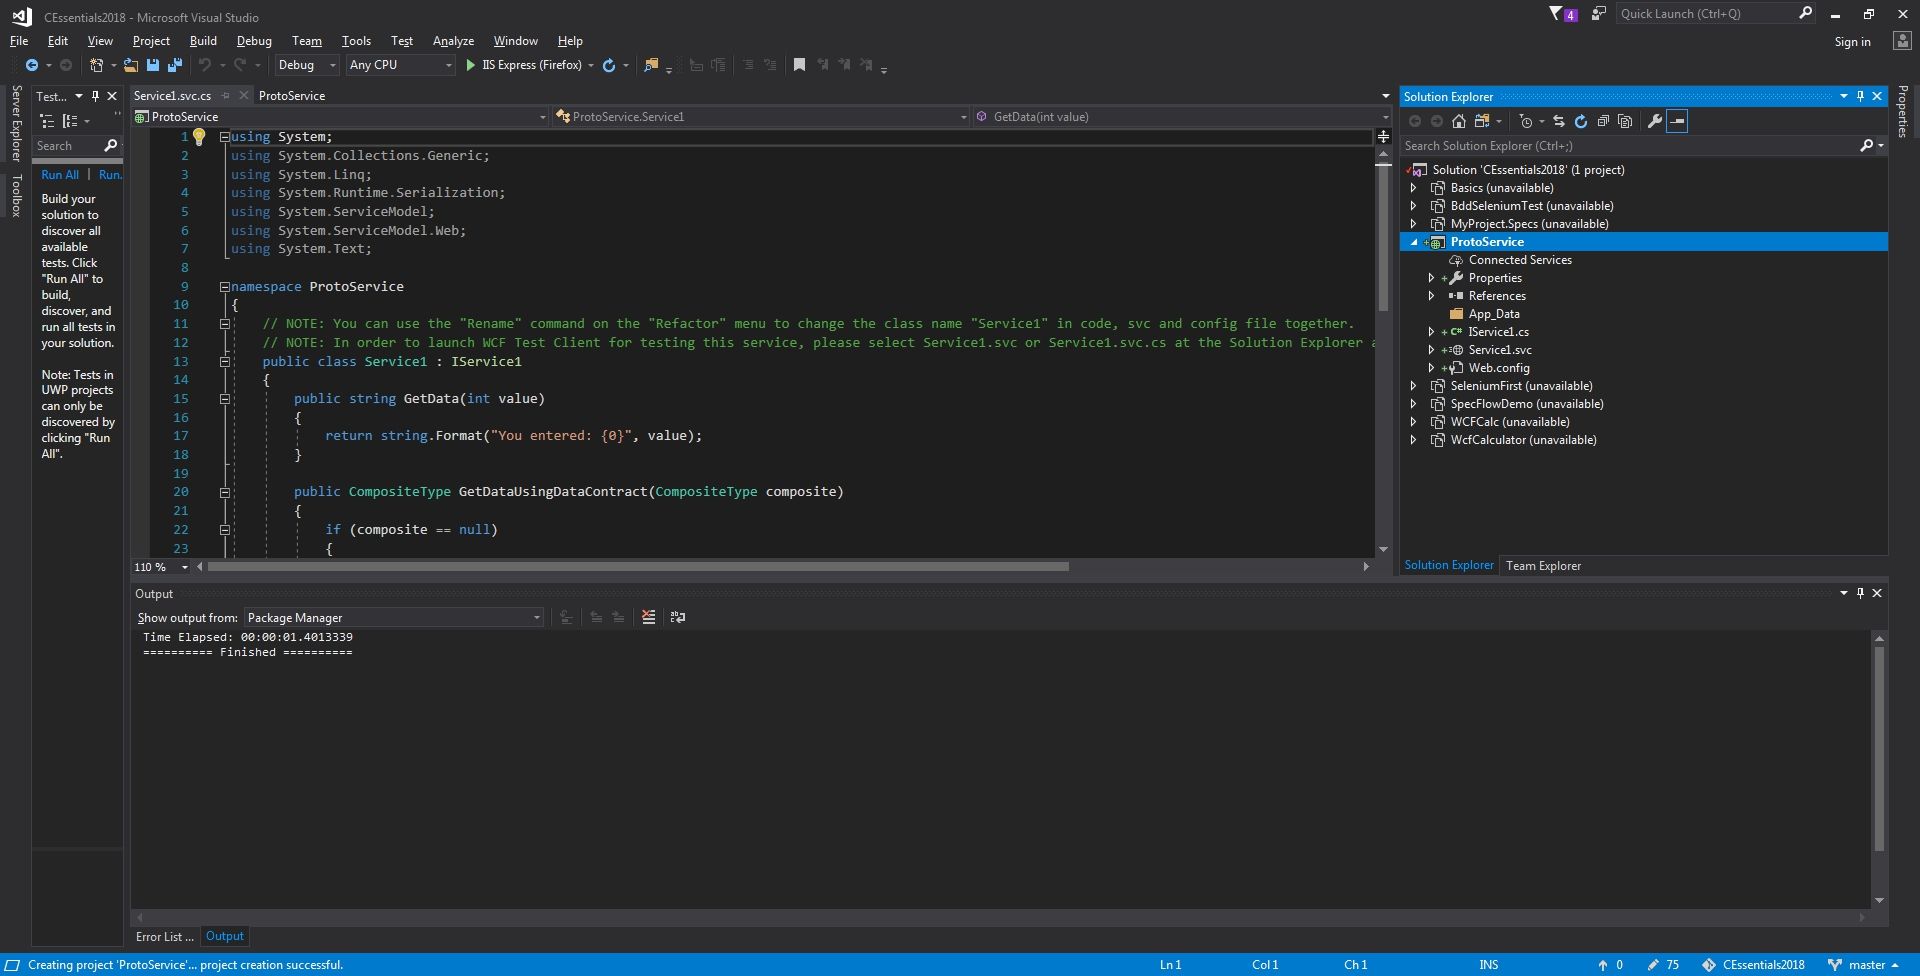Click the Pending Changes Filter clock icon
This screenshot has width=1920, height=976.
pyautogui.click(x=1525, y=121)
